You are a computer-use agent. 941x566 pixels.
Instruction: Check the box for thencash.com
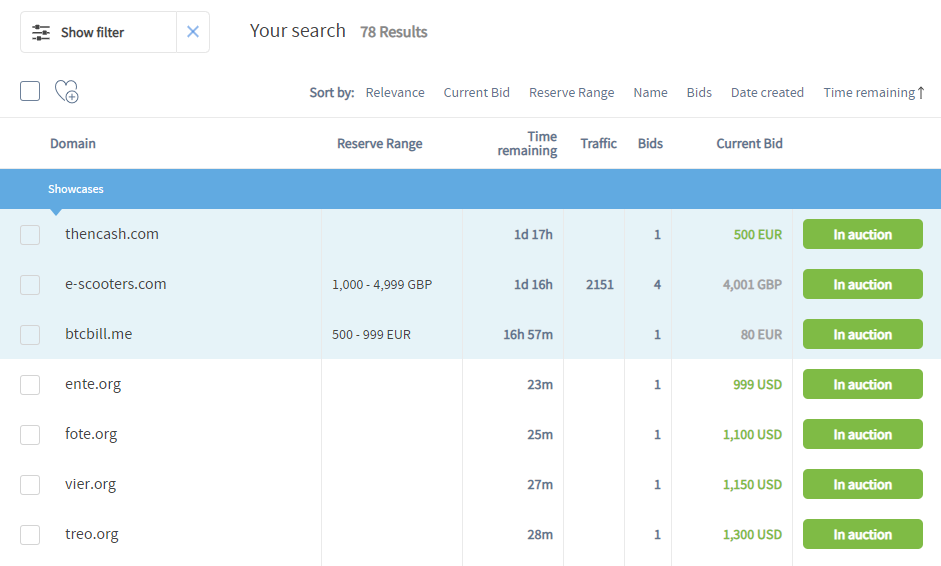coord(30,235)
